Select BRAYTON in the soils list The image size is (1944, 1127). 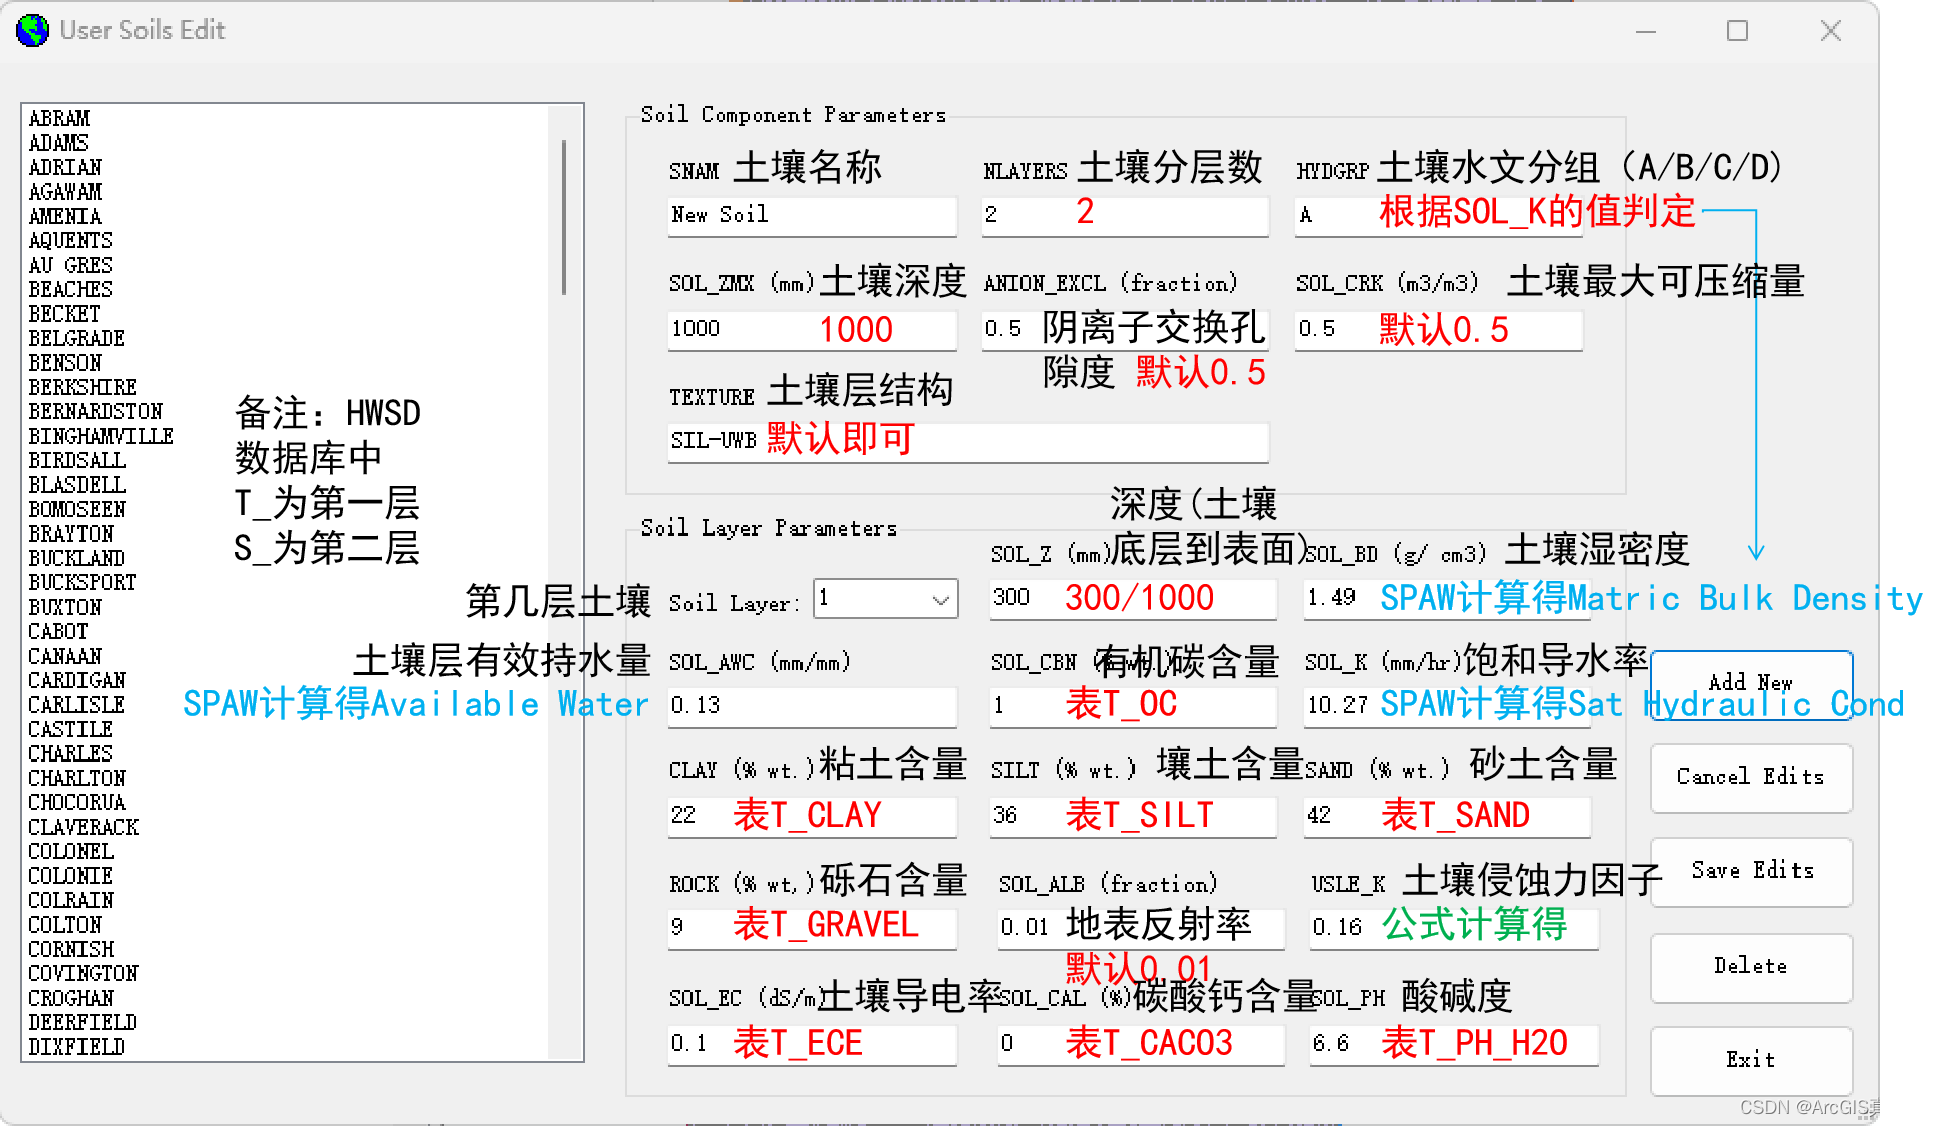71,535
